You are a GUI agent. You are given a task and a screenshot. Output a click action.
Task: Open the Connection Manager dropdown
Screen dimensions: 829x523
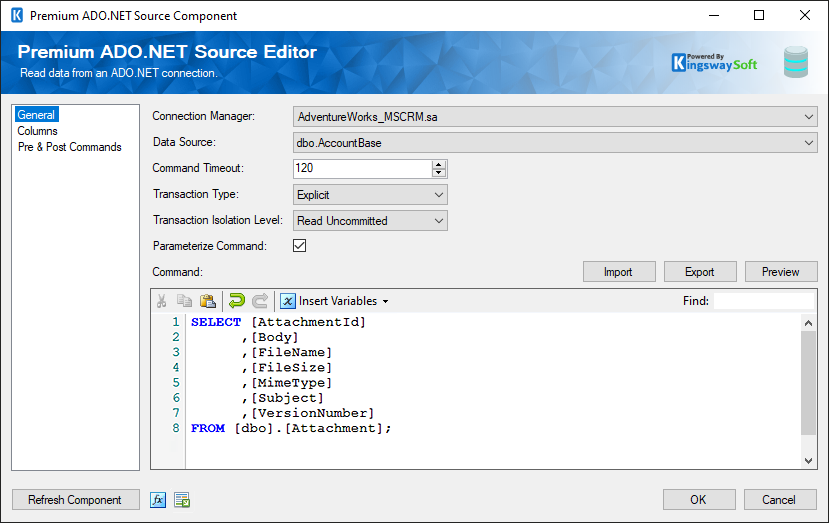click(555, 117)
